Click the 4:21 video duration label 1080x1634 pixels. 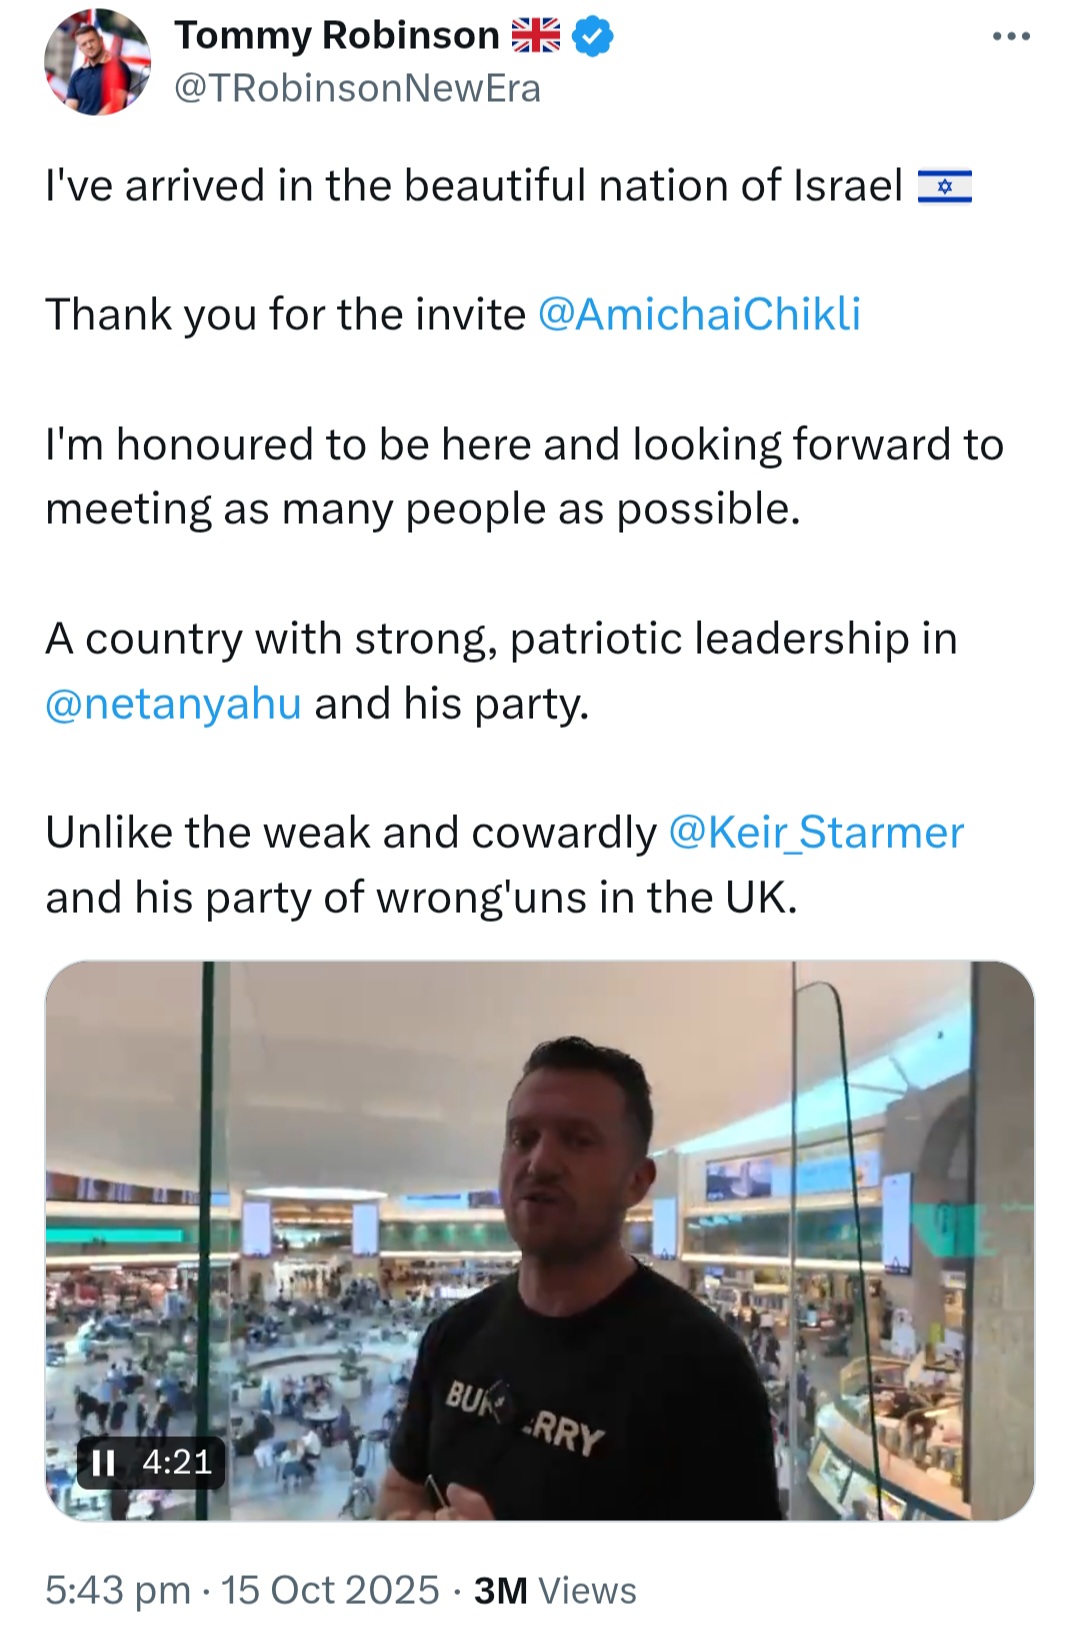click(x=177, y=1463)
